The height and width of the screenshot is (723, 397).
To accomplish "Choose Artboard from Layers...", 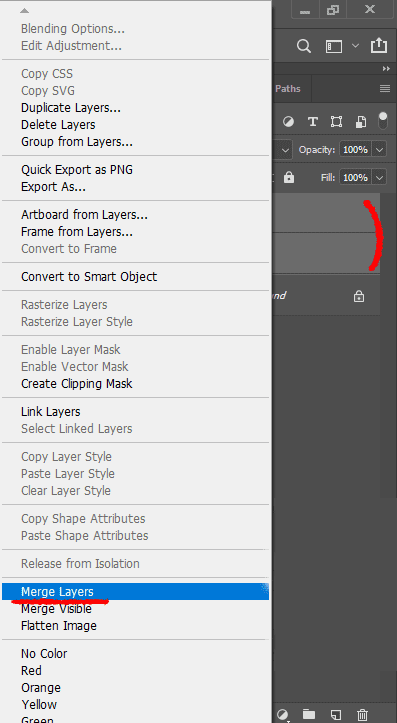I will (84, 215).
